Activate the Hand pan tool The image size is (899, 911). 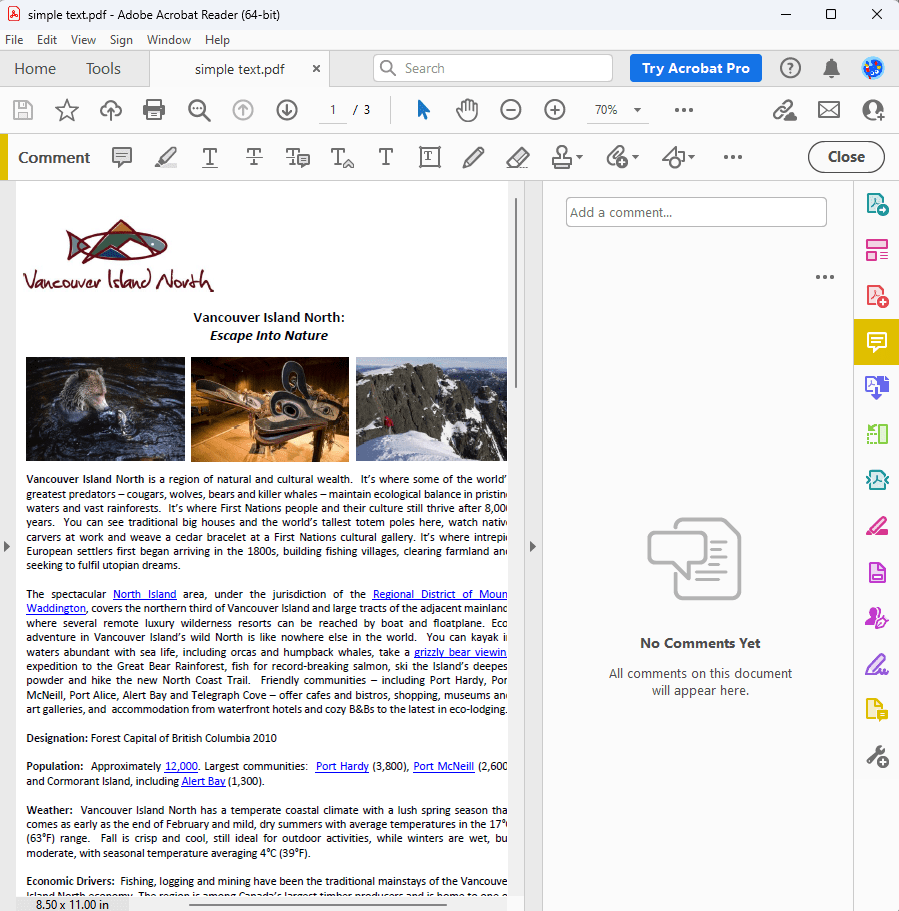[467, 110]
